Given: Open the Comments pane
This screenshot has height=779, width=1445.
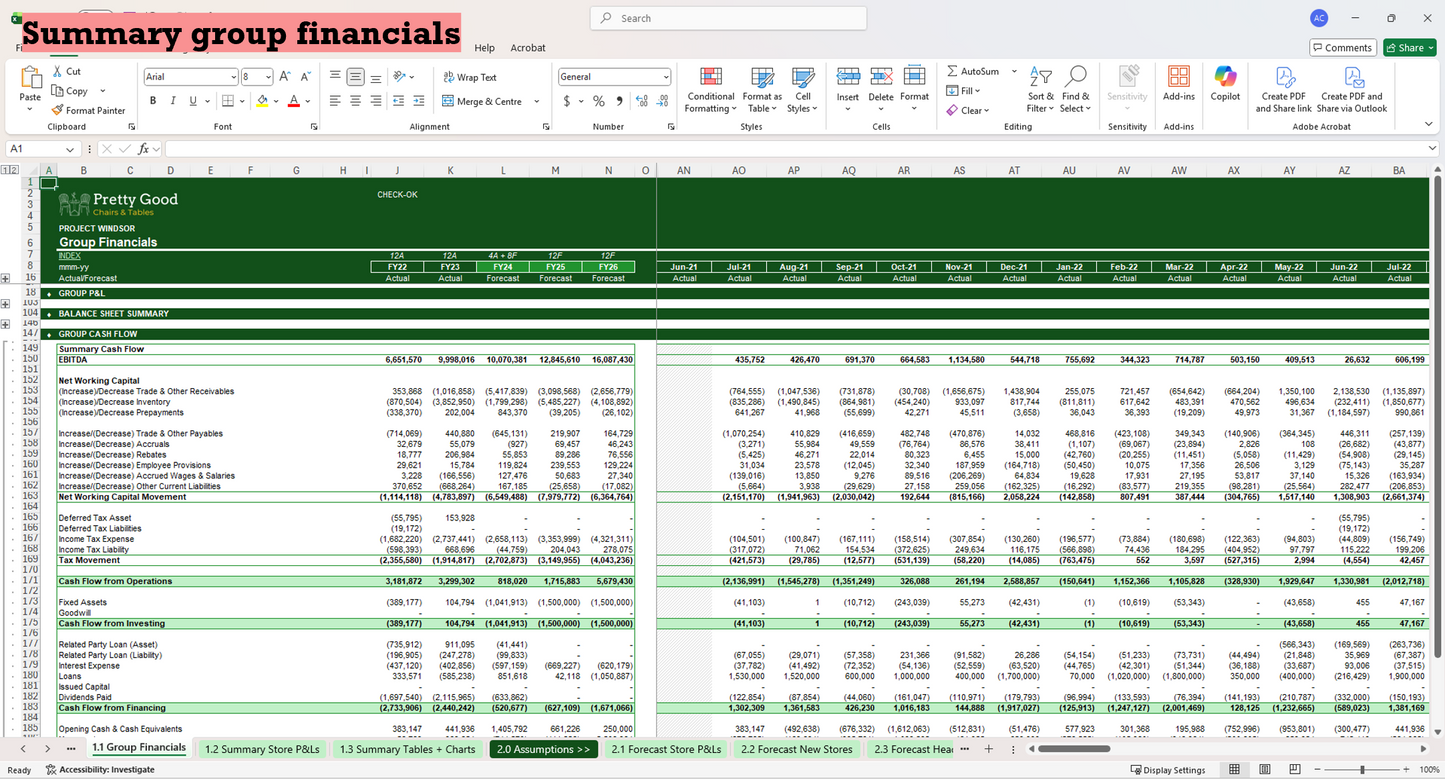Looking at the screenshot, I should pyautogui.click(x=1342, y=47).
